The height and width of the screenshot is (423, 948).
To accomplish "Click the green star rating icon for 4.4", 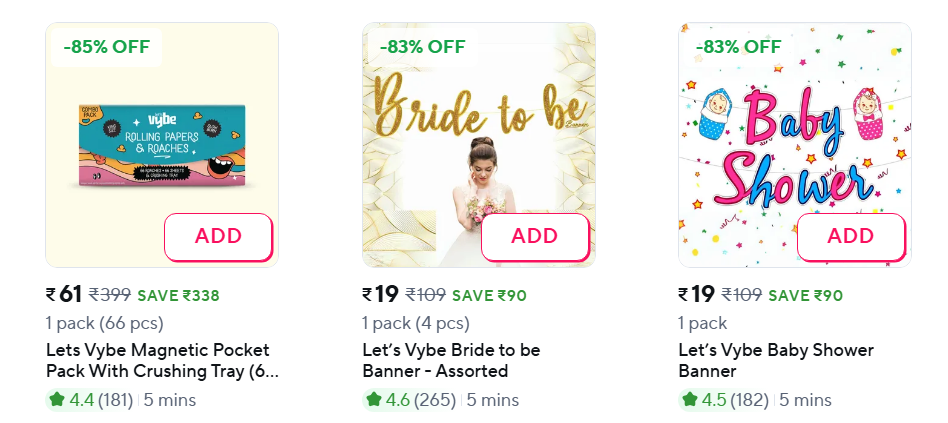I will pos(56,400).
